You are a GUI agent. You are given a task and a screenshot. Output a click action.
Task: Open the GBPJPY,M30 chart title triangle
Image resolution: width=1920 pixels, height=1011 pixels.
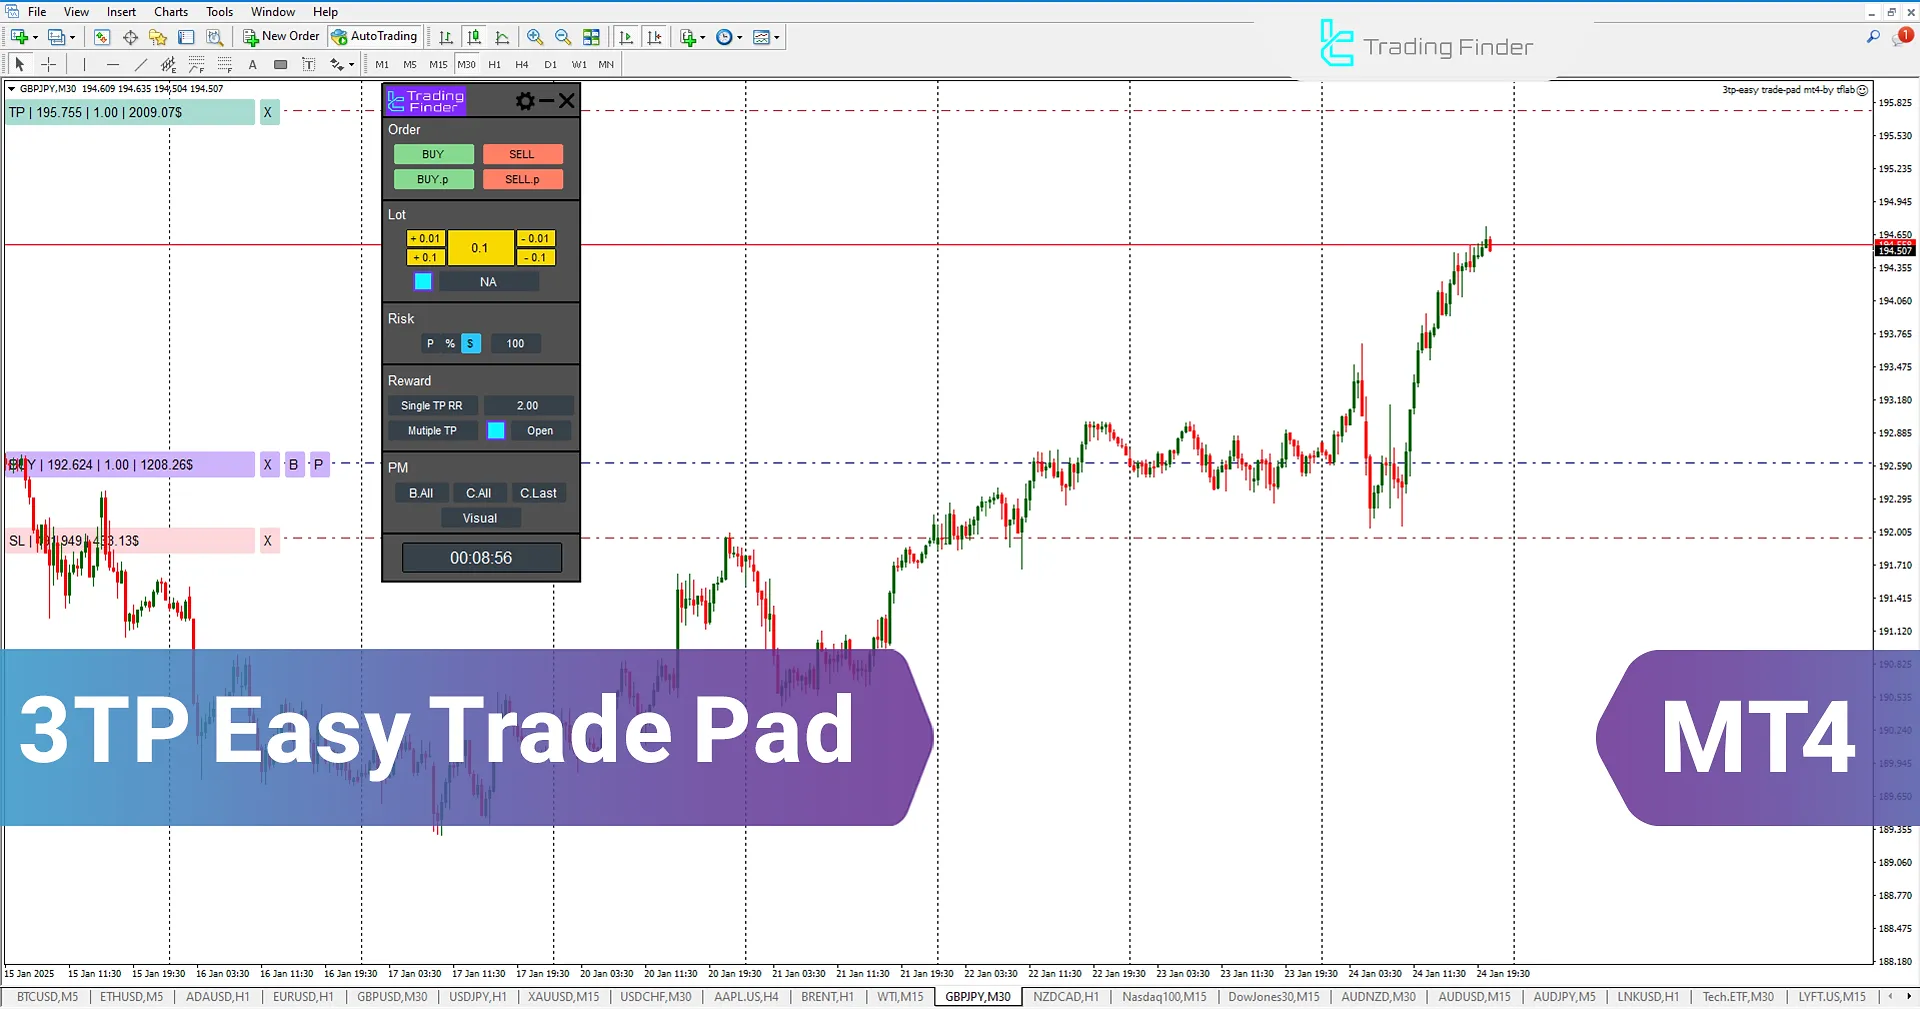[12, 89]
